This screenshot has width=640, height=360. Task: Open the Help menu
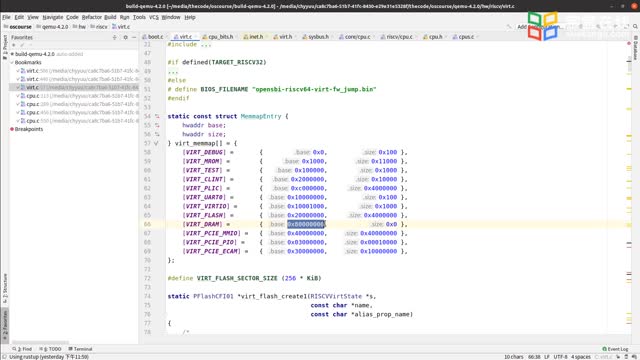pyautogui.click(x=190, y=17)
